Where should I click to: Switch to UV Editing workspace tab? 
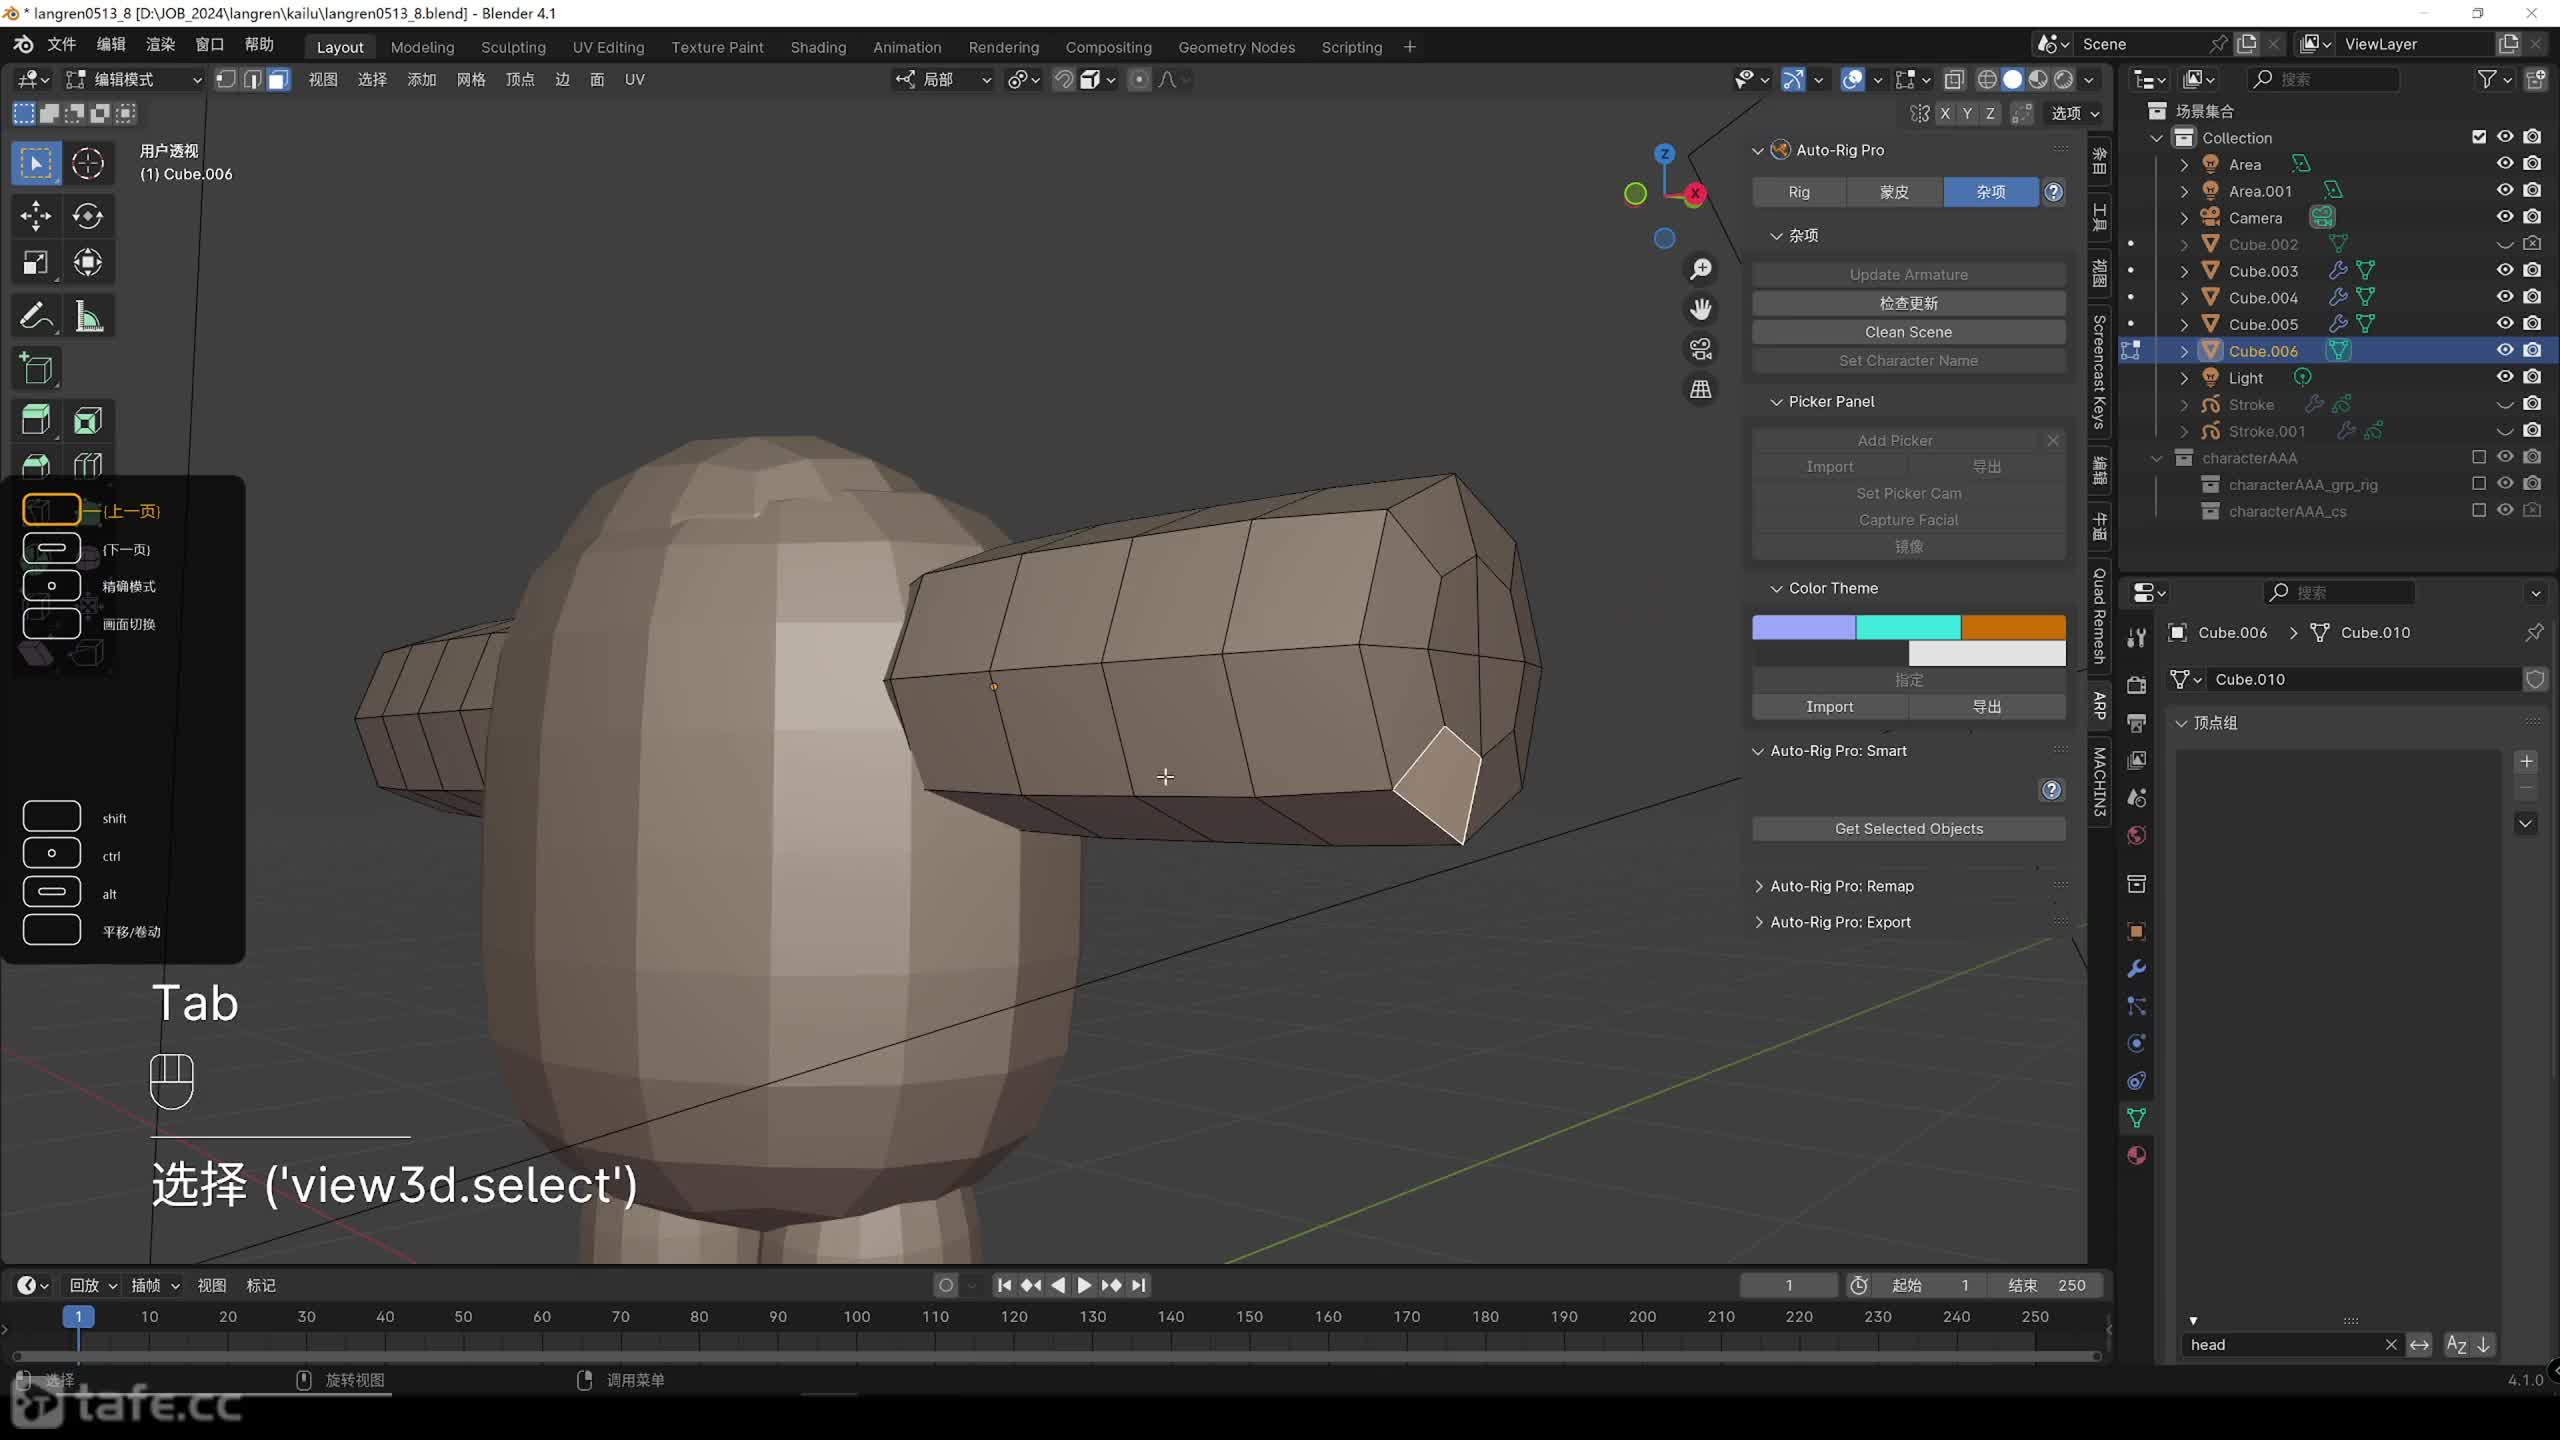[608, 47]
